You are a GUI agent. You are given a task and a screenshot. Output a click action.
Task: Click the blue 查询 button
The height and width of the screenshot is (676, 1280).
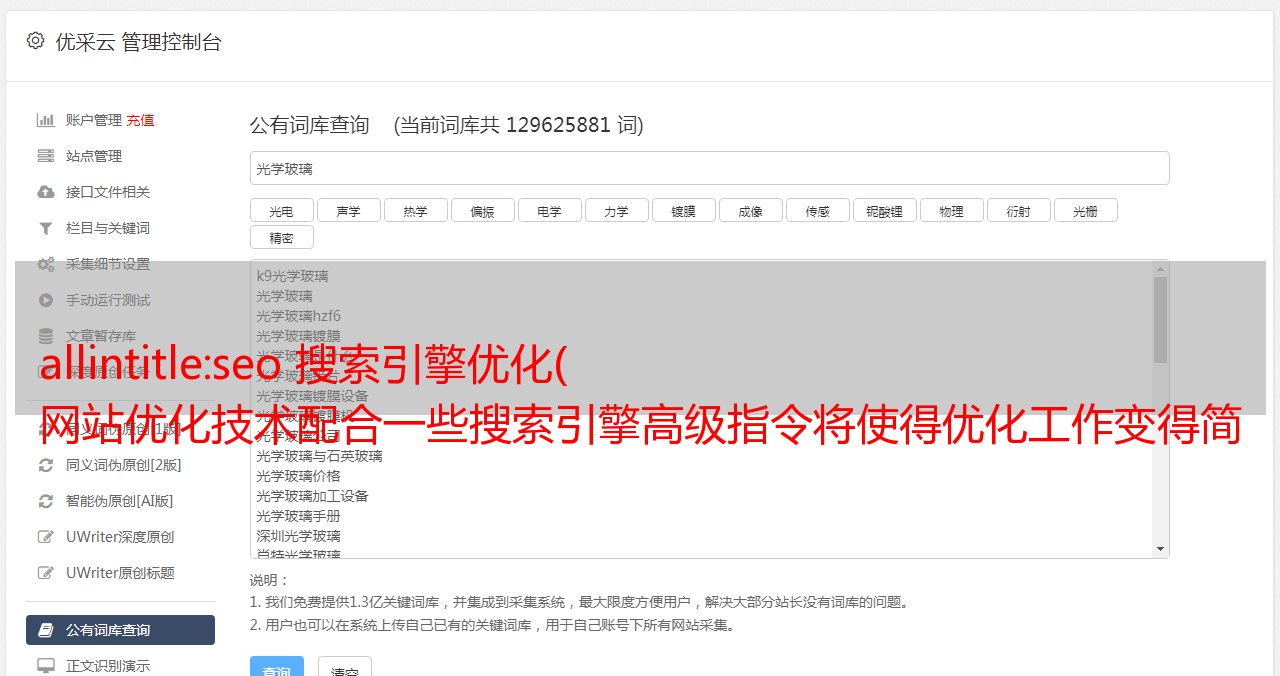(279, 666)
